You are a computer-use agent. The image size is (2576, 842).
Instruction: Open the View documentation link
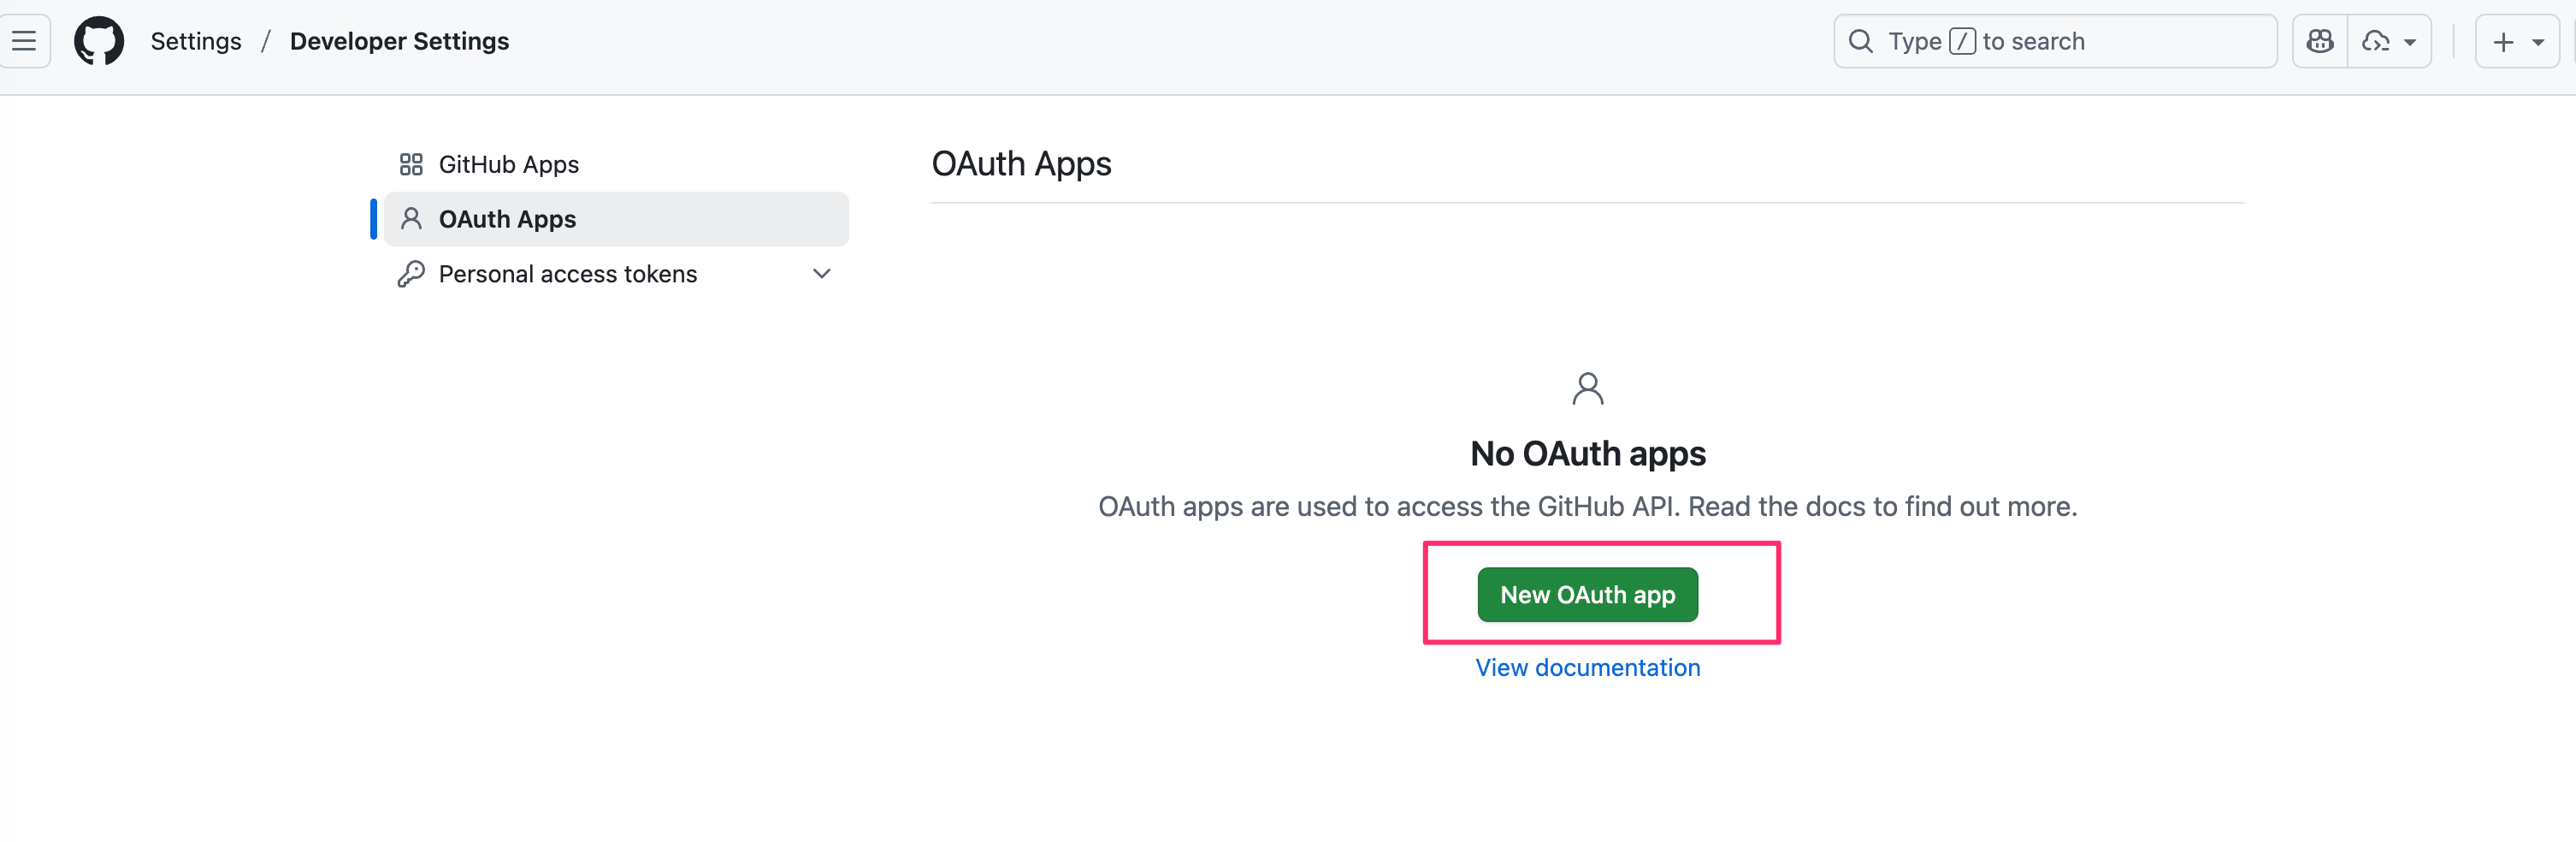(x=1587, y=667)
